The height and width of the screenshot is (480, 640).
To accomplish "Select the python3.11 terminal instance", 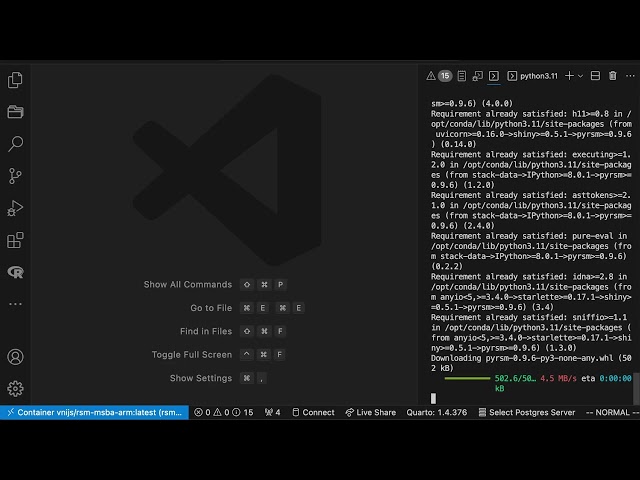I will 533,76.
